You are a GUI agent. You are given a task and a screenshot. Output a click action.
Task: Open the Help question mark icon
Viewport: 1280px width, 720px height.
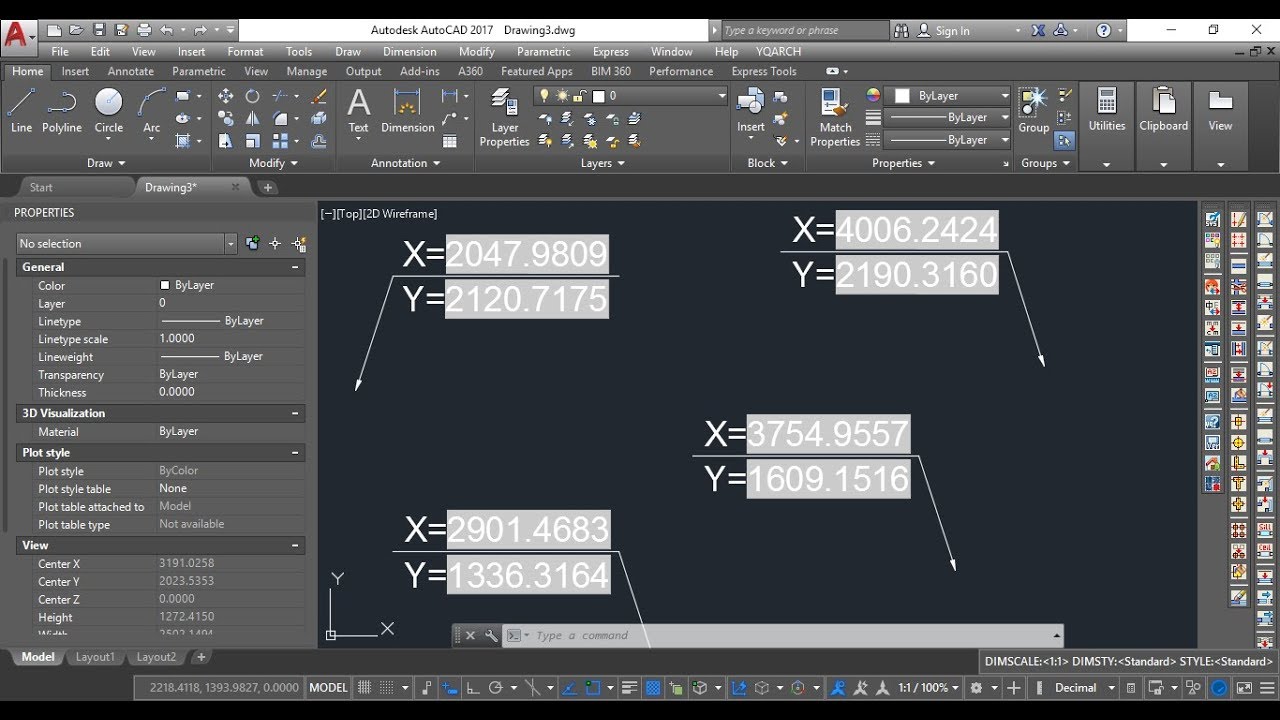click(x=1103, y=31)
